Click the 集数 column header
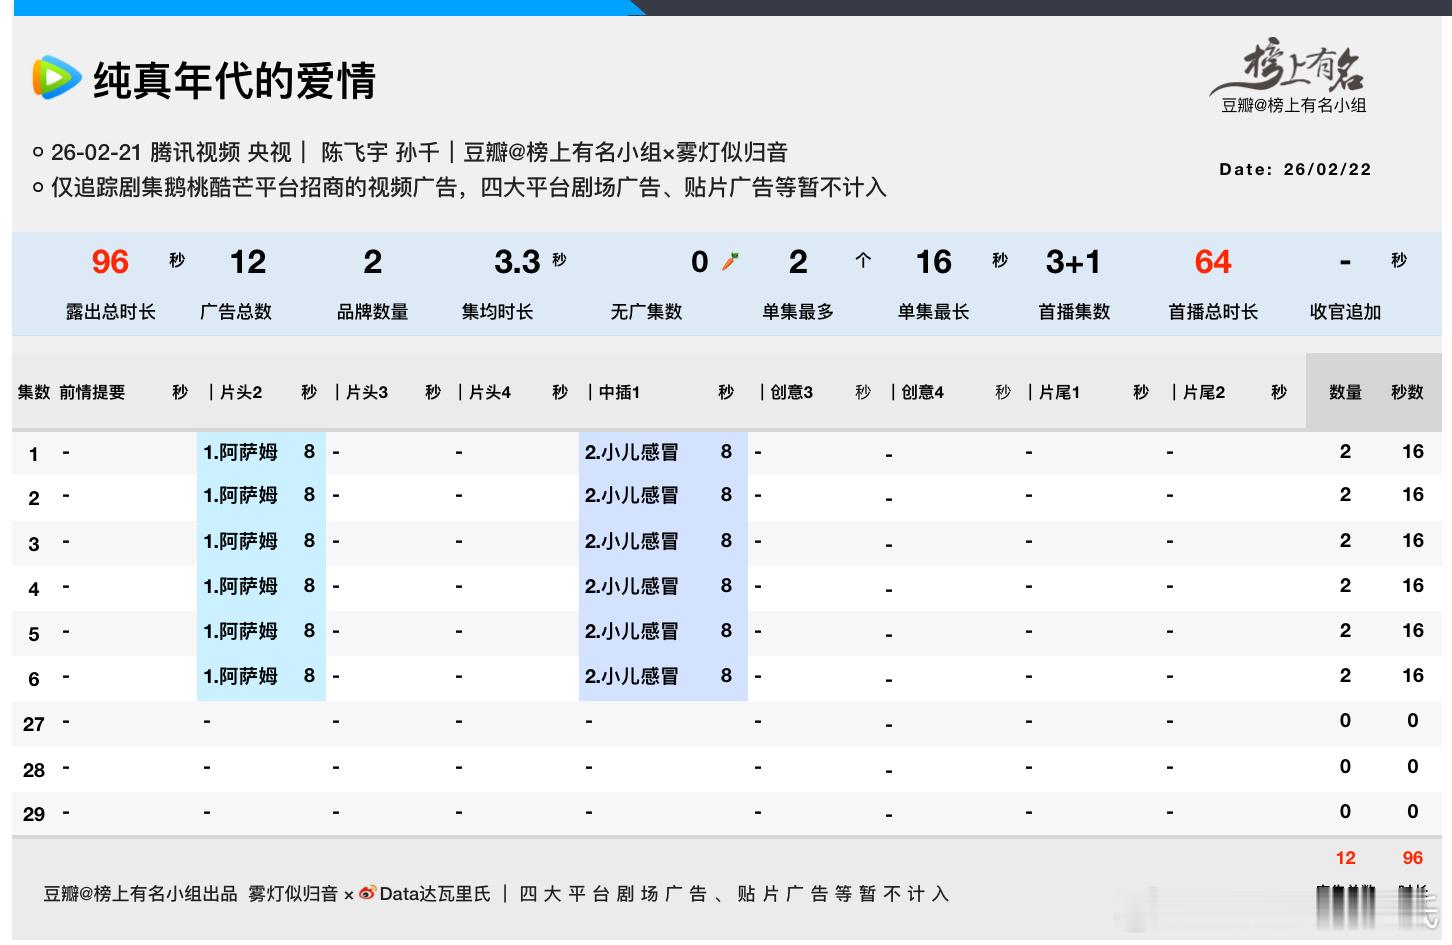This screenshot has height=945, width=1452. (x=34, y=392)
